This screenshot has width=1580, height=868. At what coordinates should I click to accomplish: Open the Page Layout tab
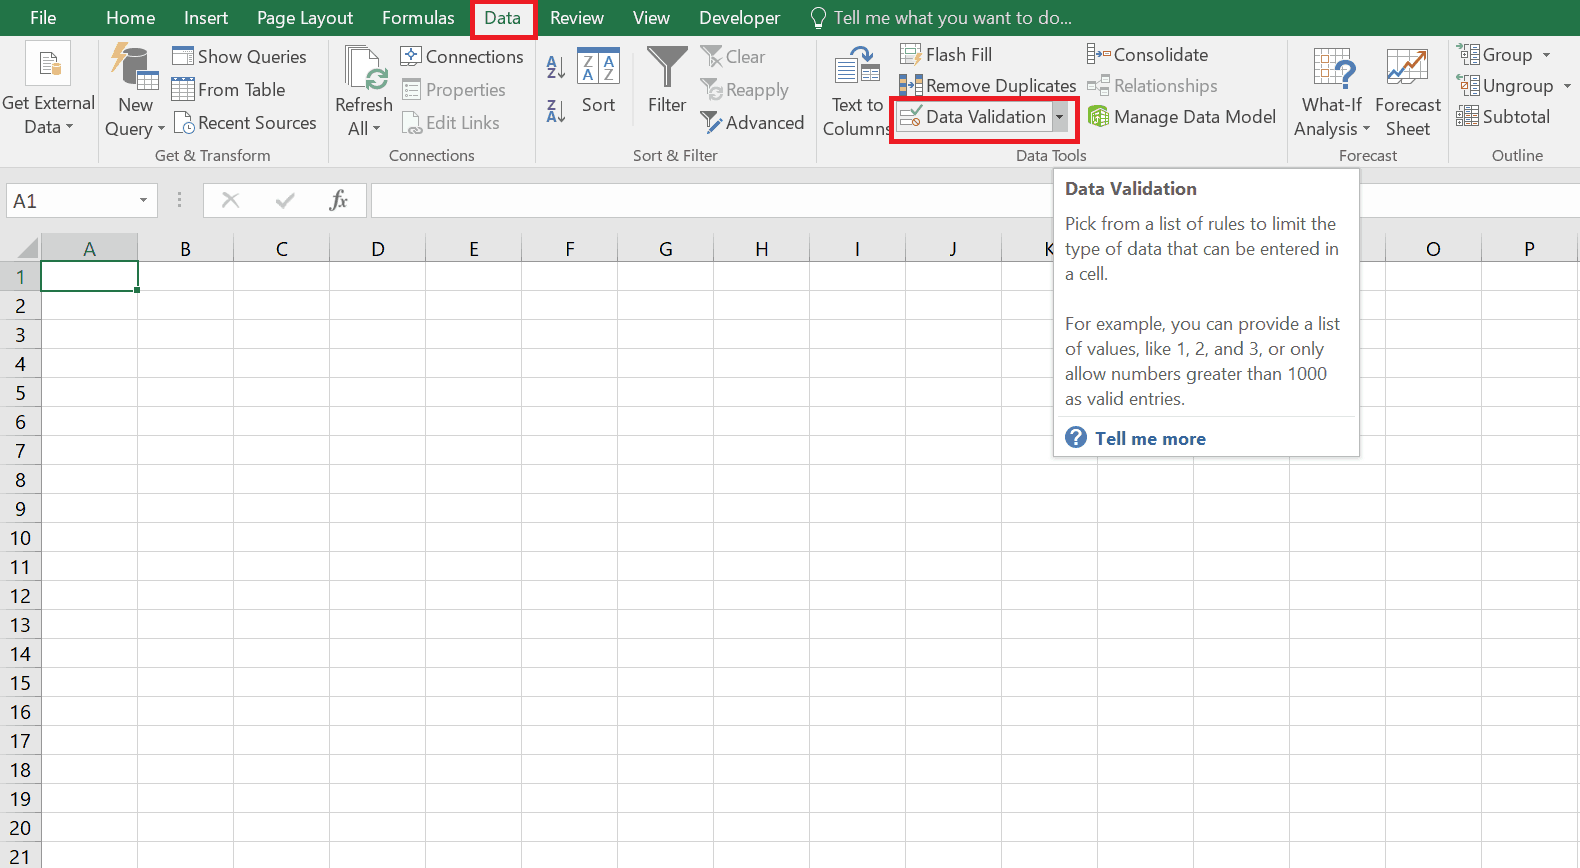tap(305, 18)
